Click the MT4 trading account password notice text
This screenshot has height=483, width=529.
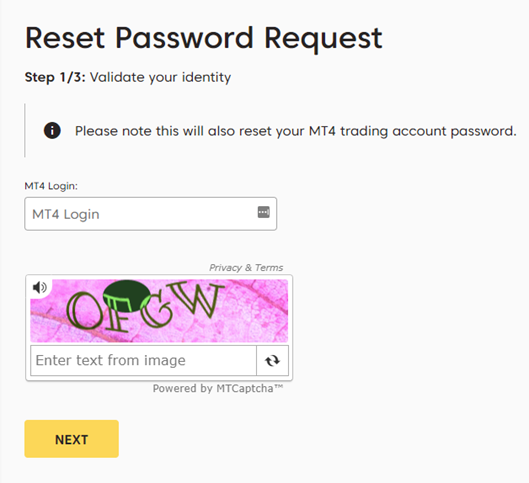pyautogui.click(x=296, y=131)
